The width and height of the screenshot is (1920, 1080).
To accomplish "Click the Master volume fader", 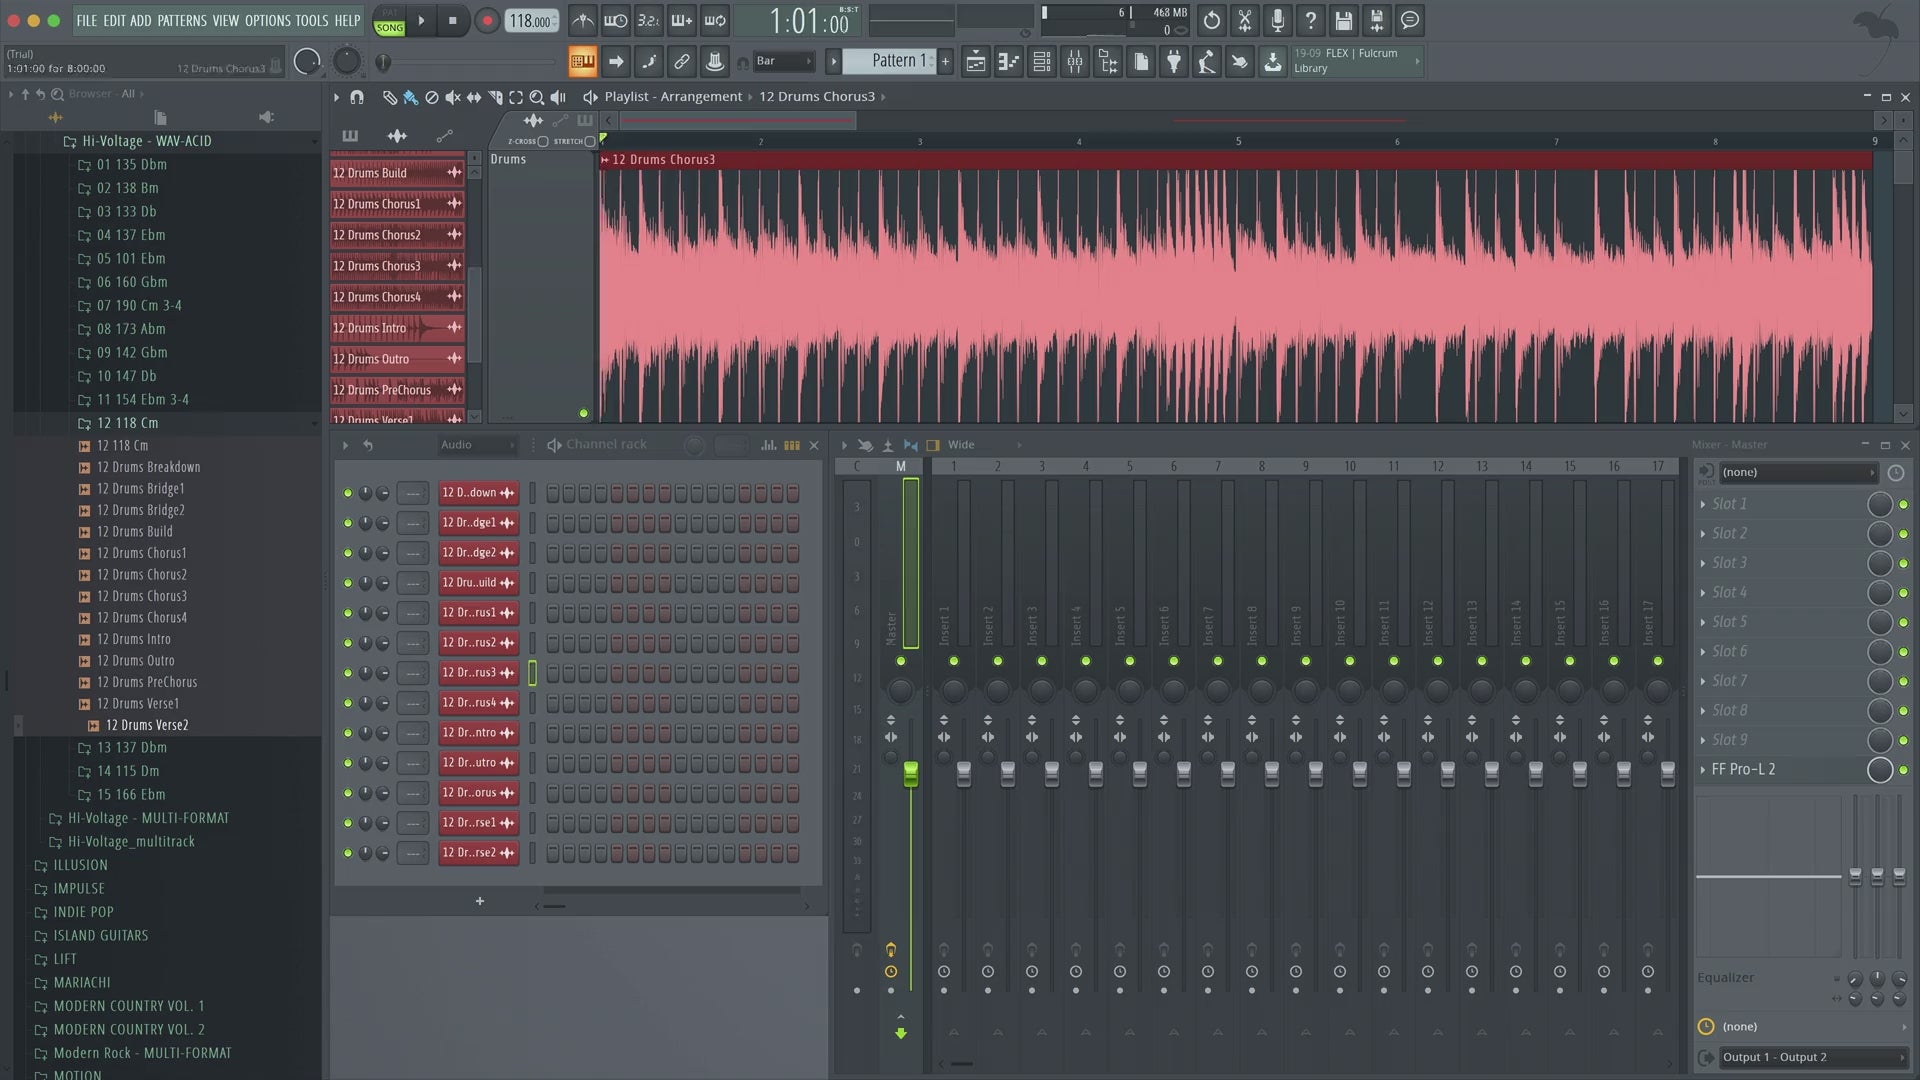I will click(x=911, y=775).
